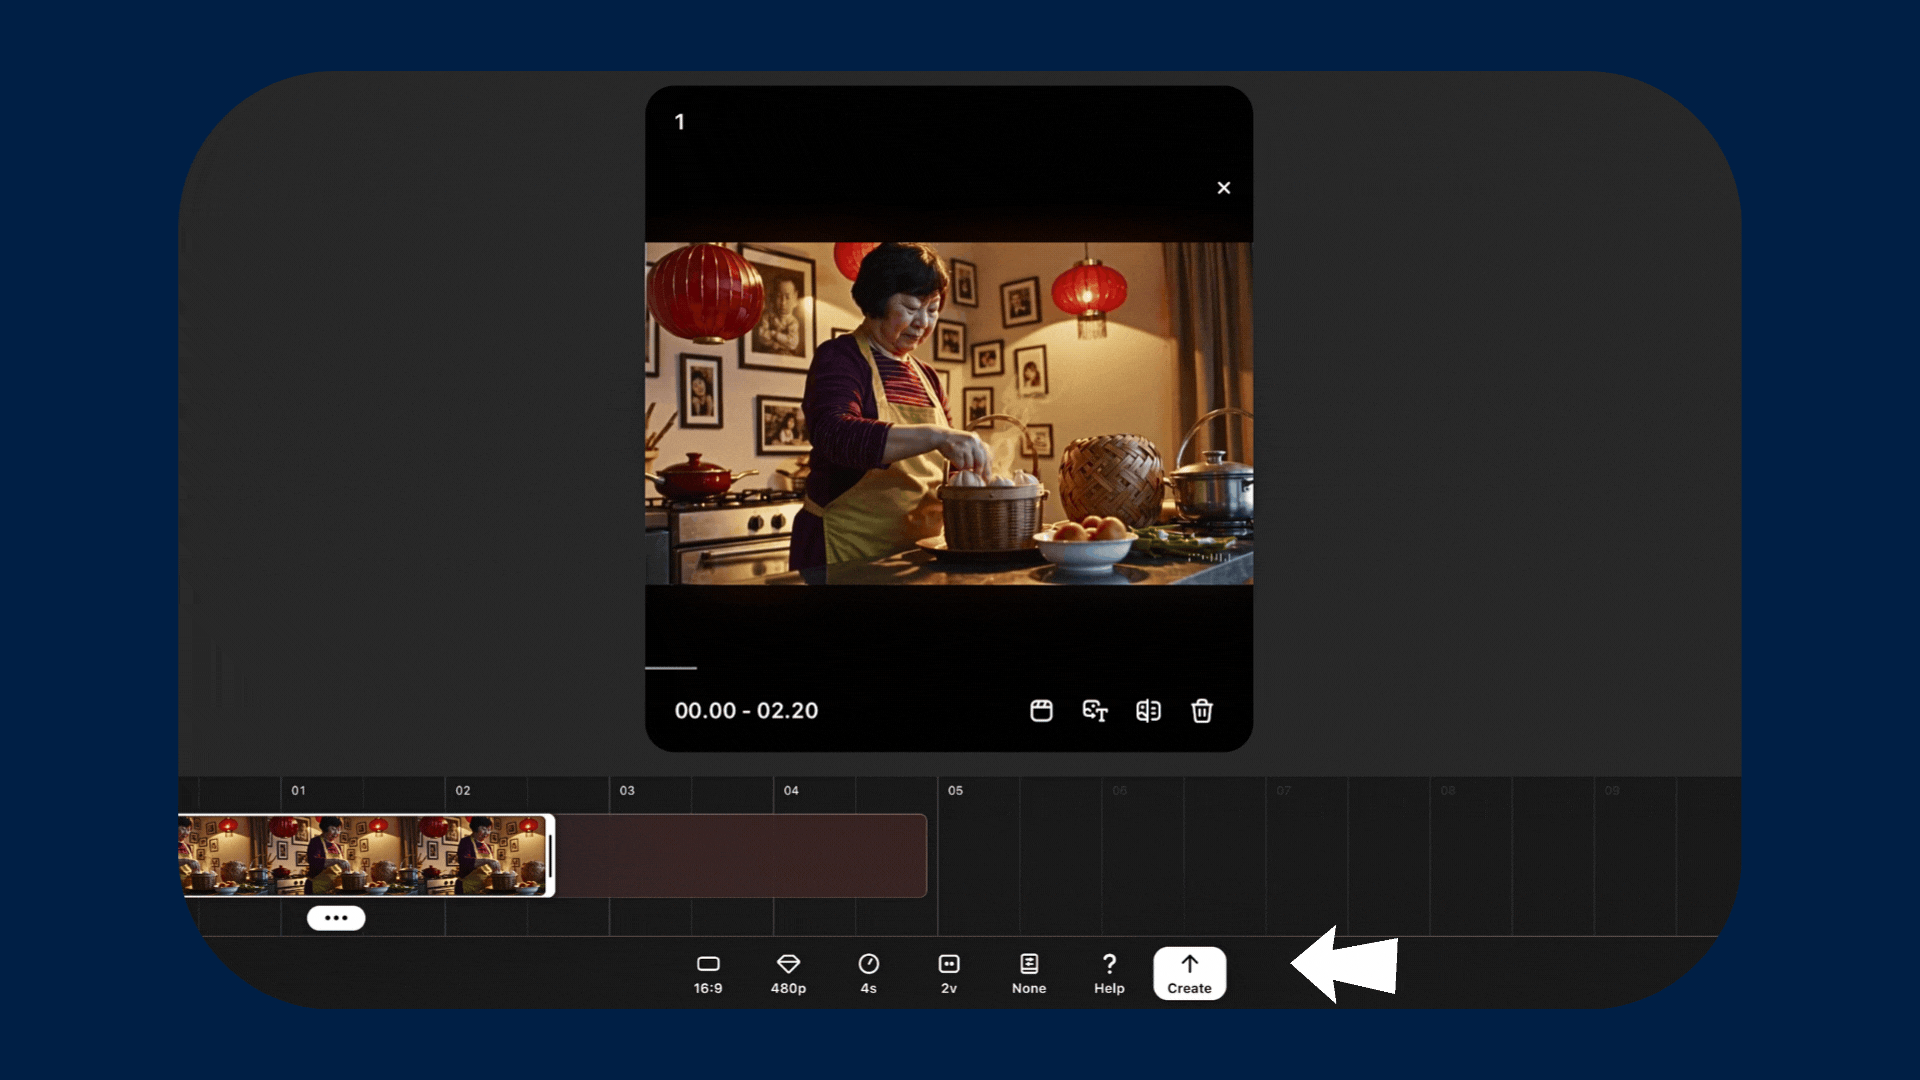Delete the clip using the trash icon

pyautogui.click(x=1202, y=711)
